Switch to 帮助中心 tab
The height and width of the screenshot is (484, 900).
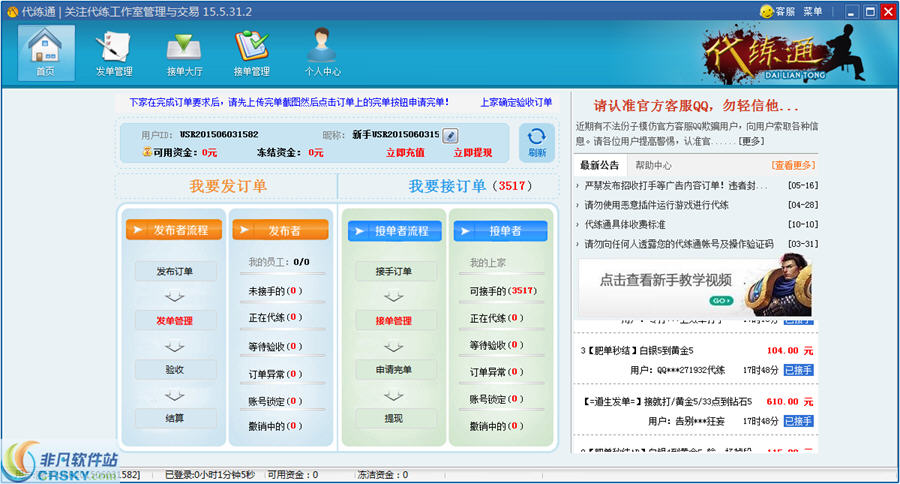(653, 165)
